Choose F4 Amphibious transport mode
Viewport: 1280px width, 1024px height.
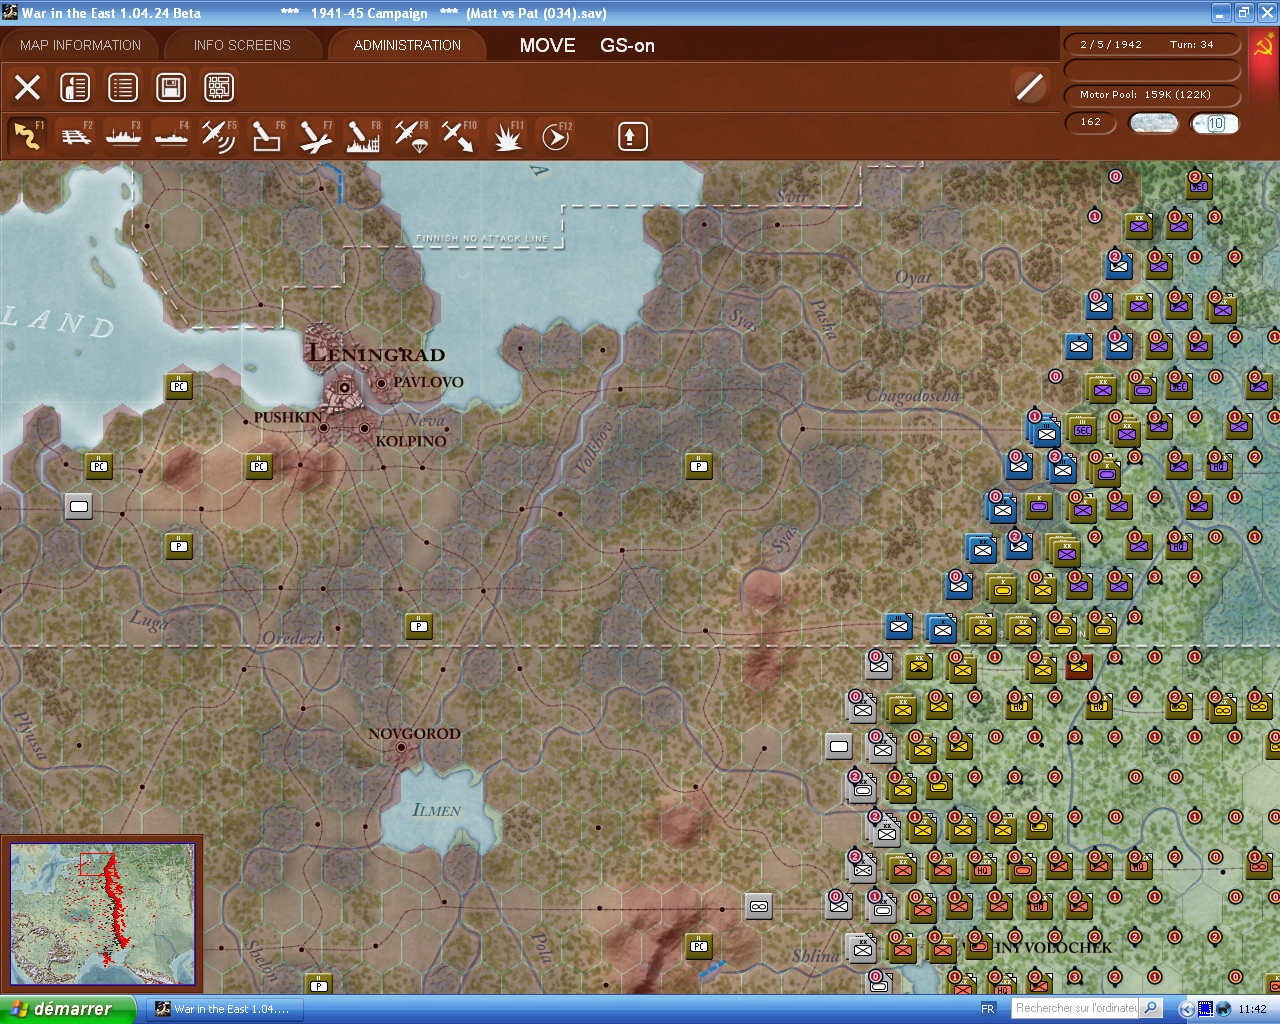tap(171, 136)
